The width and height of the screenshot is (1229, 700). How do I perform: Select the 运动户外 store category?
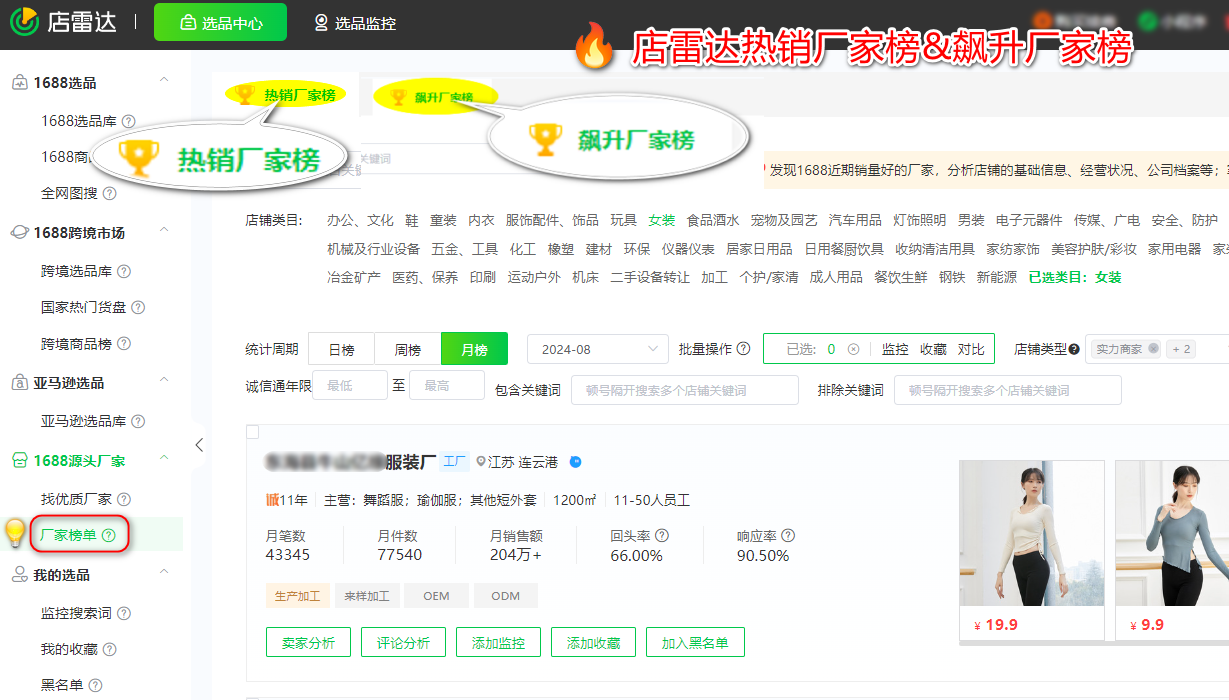coord(534,277)
